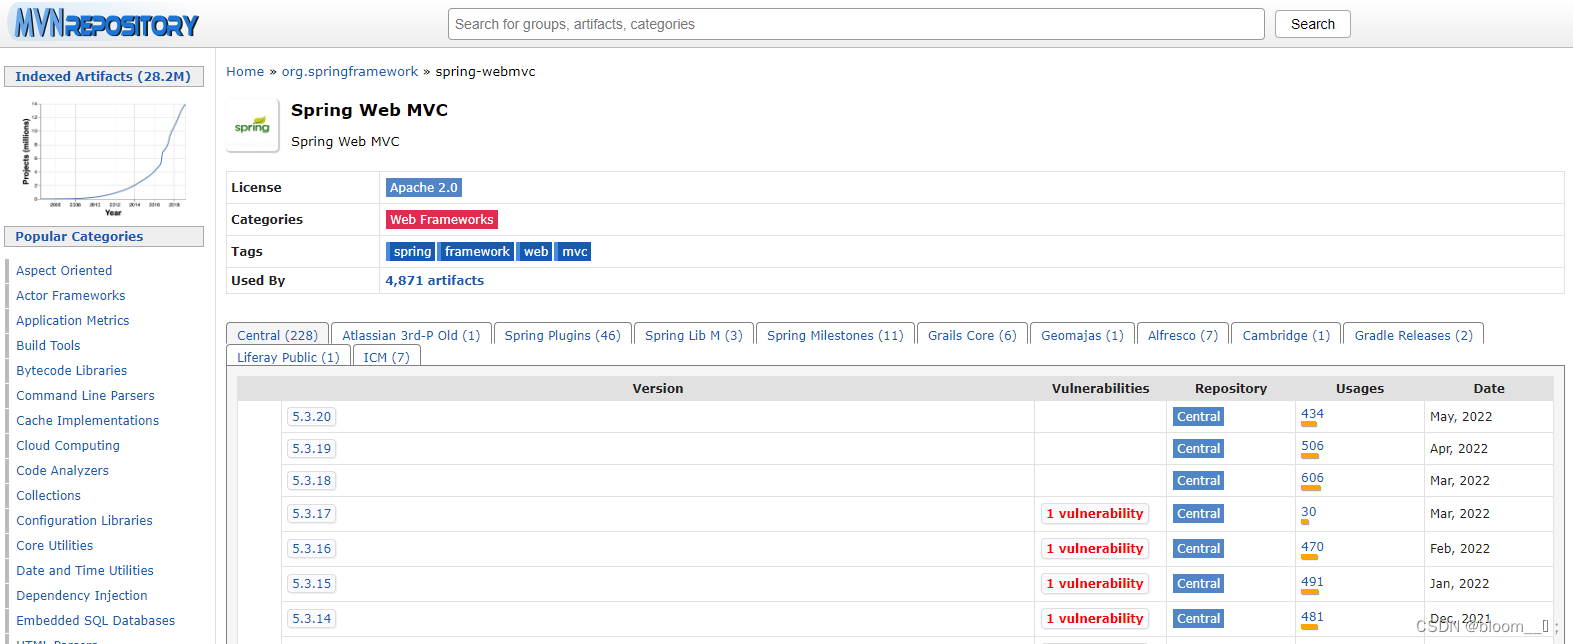1573x644 pixels.
Task: Select the framework tag
Action: [x=477, y=252]
